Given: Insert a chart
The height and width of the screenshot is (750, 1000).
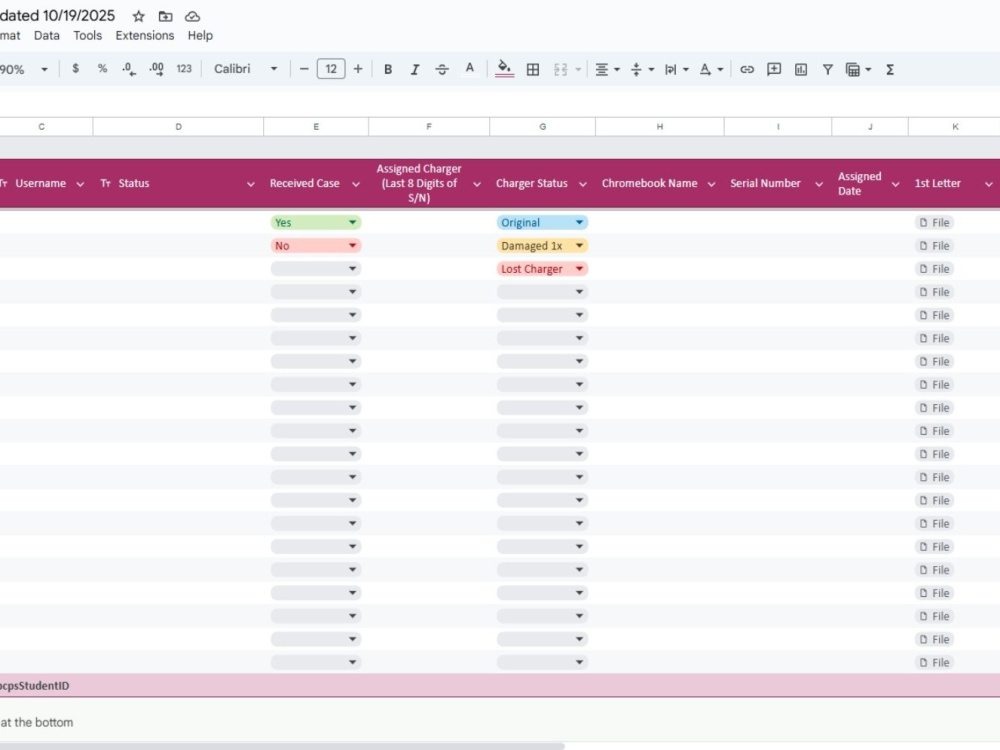Looking at the screenshot, I should 800,70.
